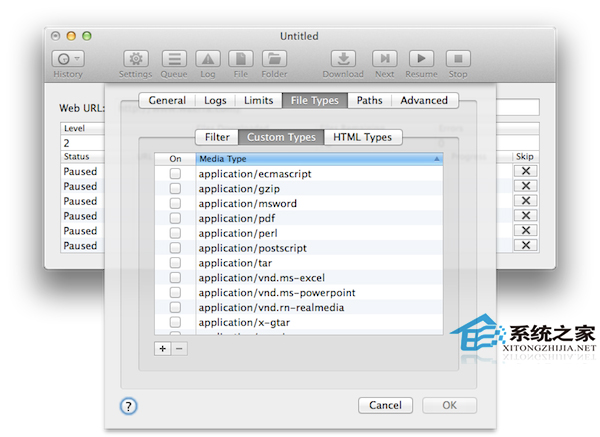Select the File Types tab
Screen dimensions: 600x437
point(315,101)
